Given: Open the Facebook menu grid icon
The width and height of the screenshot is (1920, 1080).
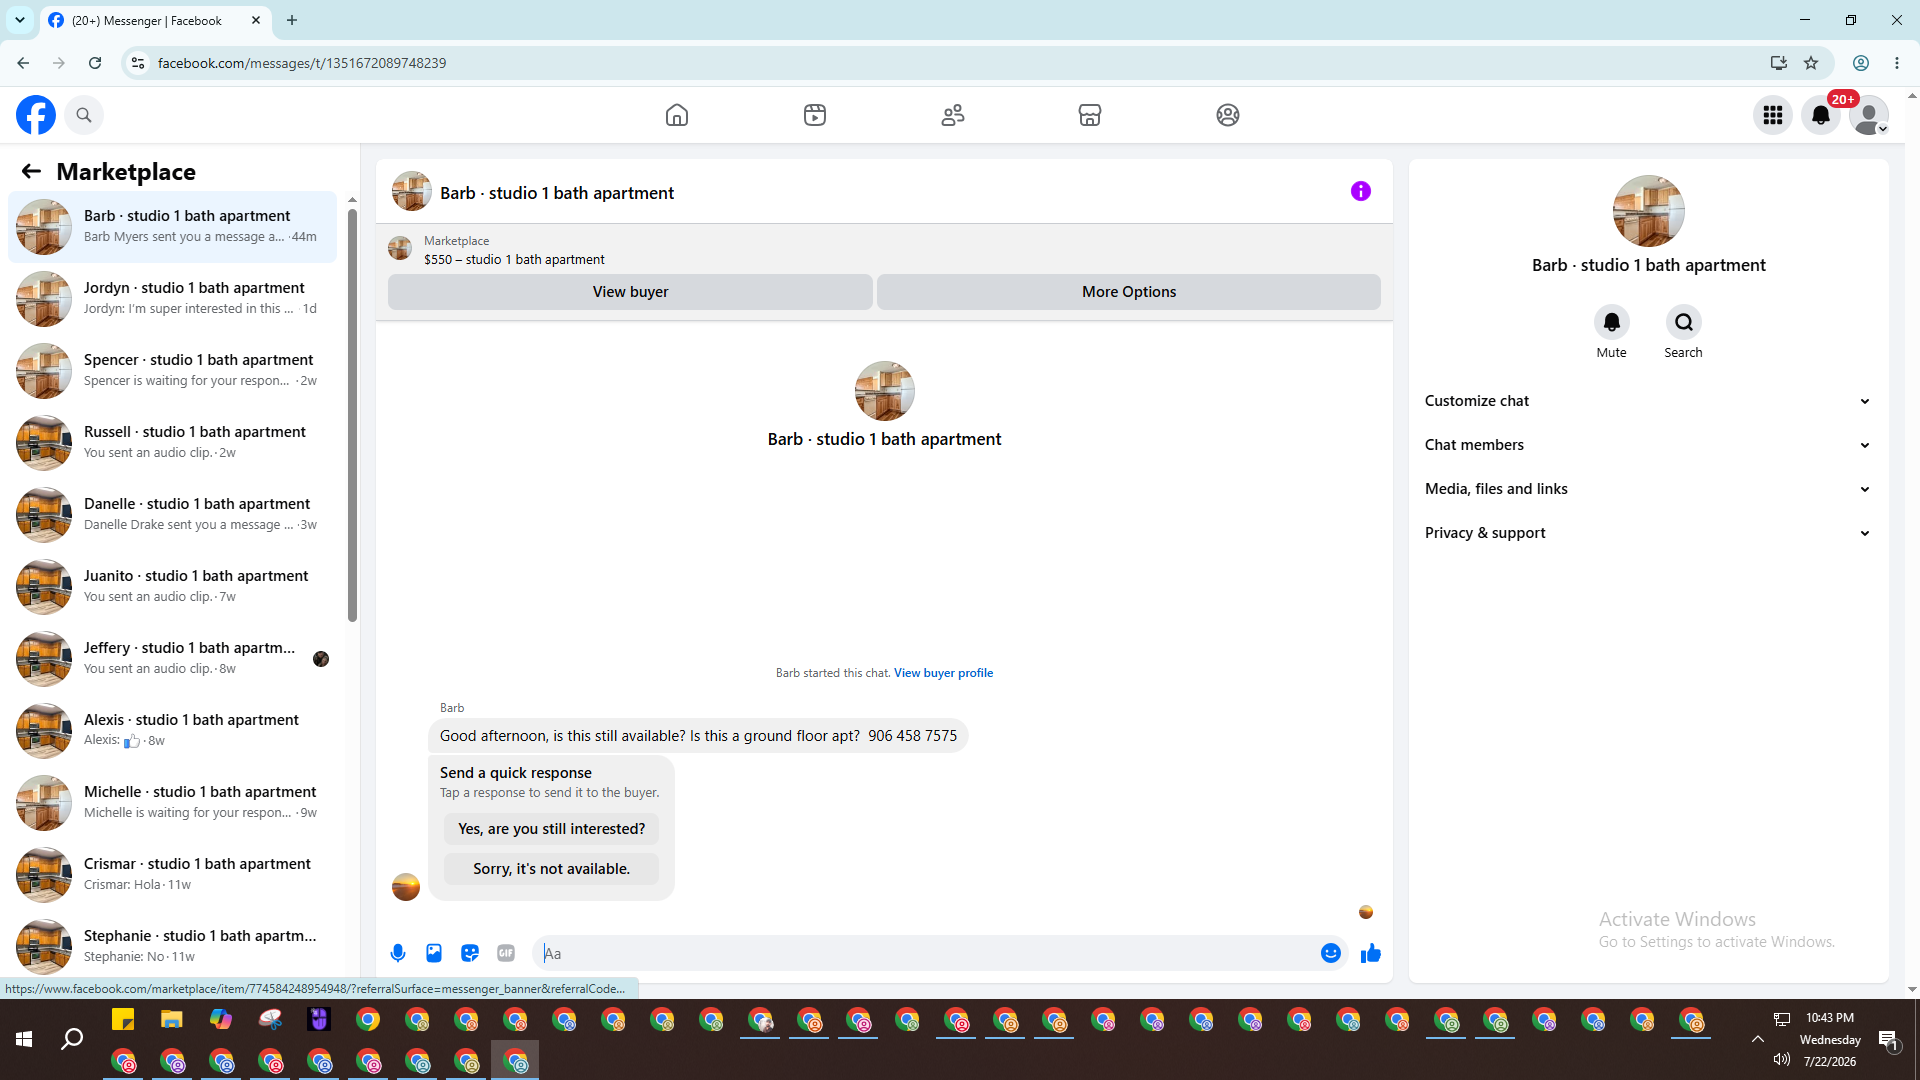Looking at the screenshot, I should pyautogui.click(x=1773, y=115).
